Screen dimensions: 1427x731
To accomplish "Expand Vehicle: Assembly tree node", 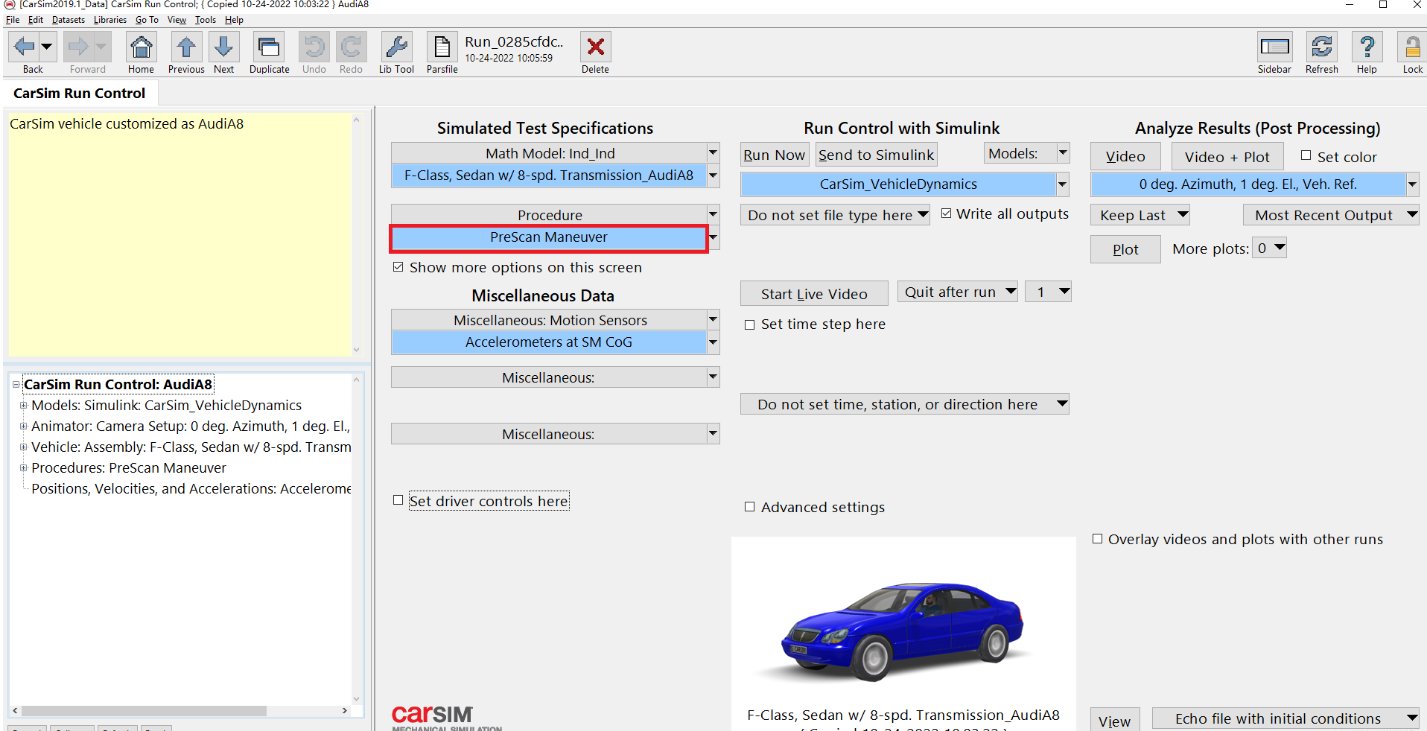I will click(23, 447).
